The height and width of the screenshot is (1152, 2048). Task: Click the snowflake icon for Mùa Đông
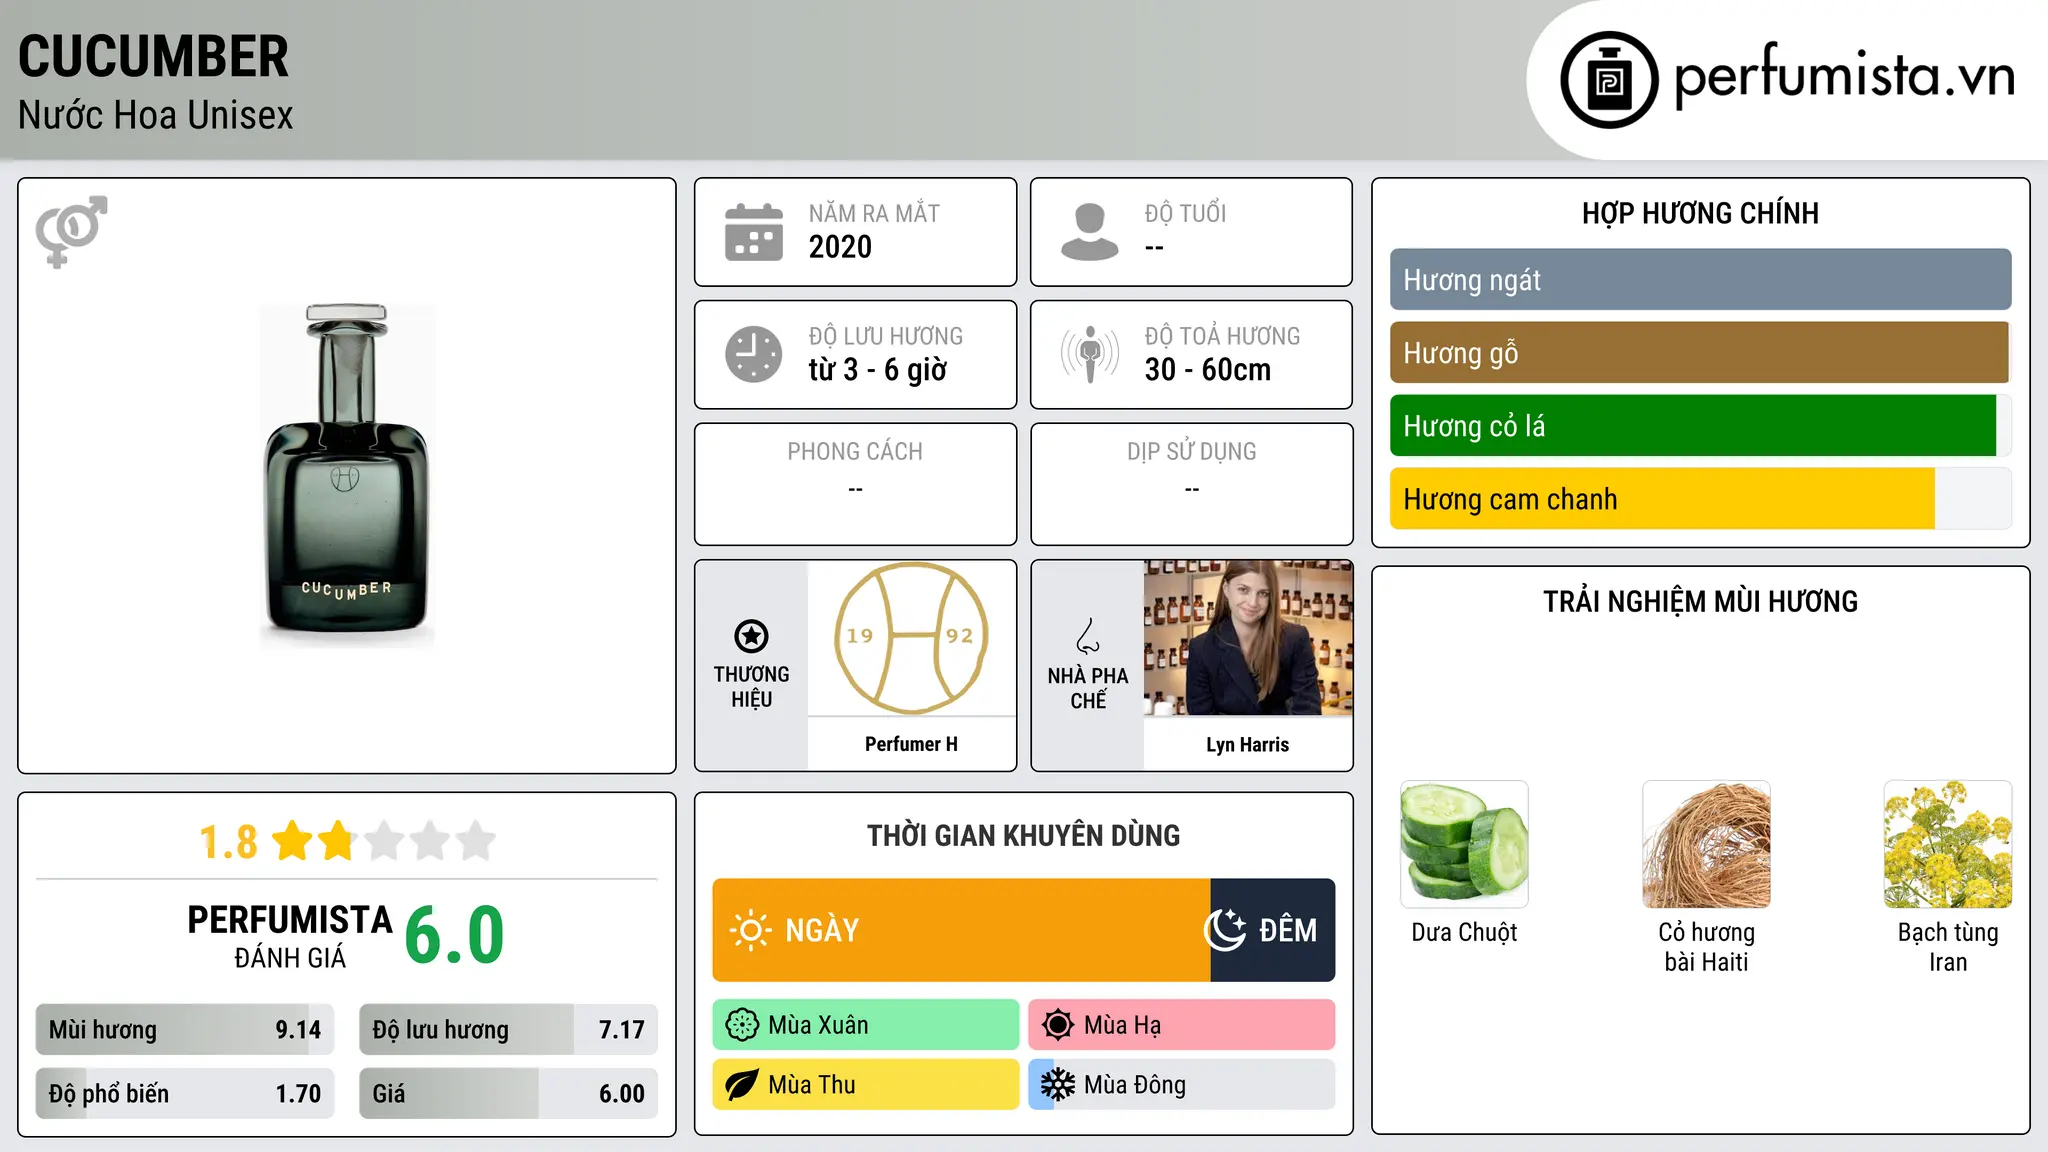[1057, 1085]
